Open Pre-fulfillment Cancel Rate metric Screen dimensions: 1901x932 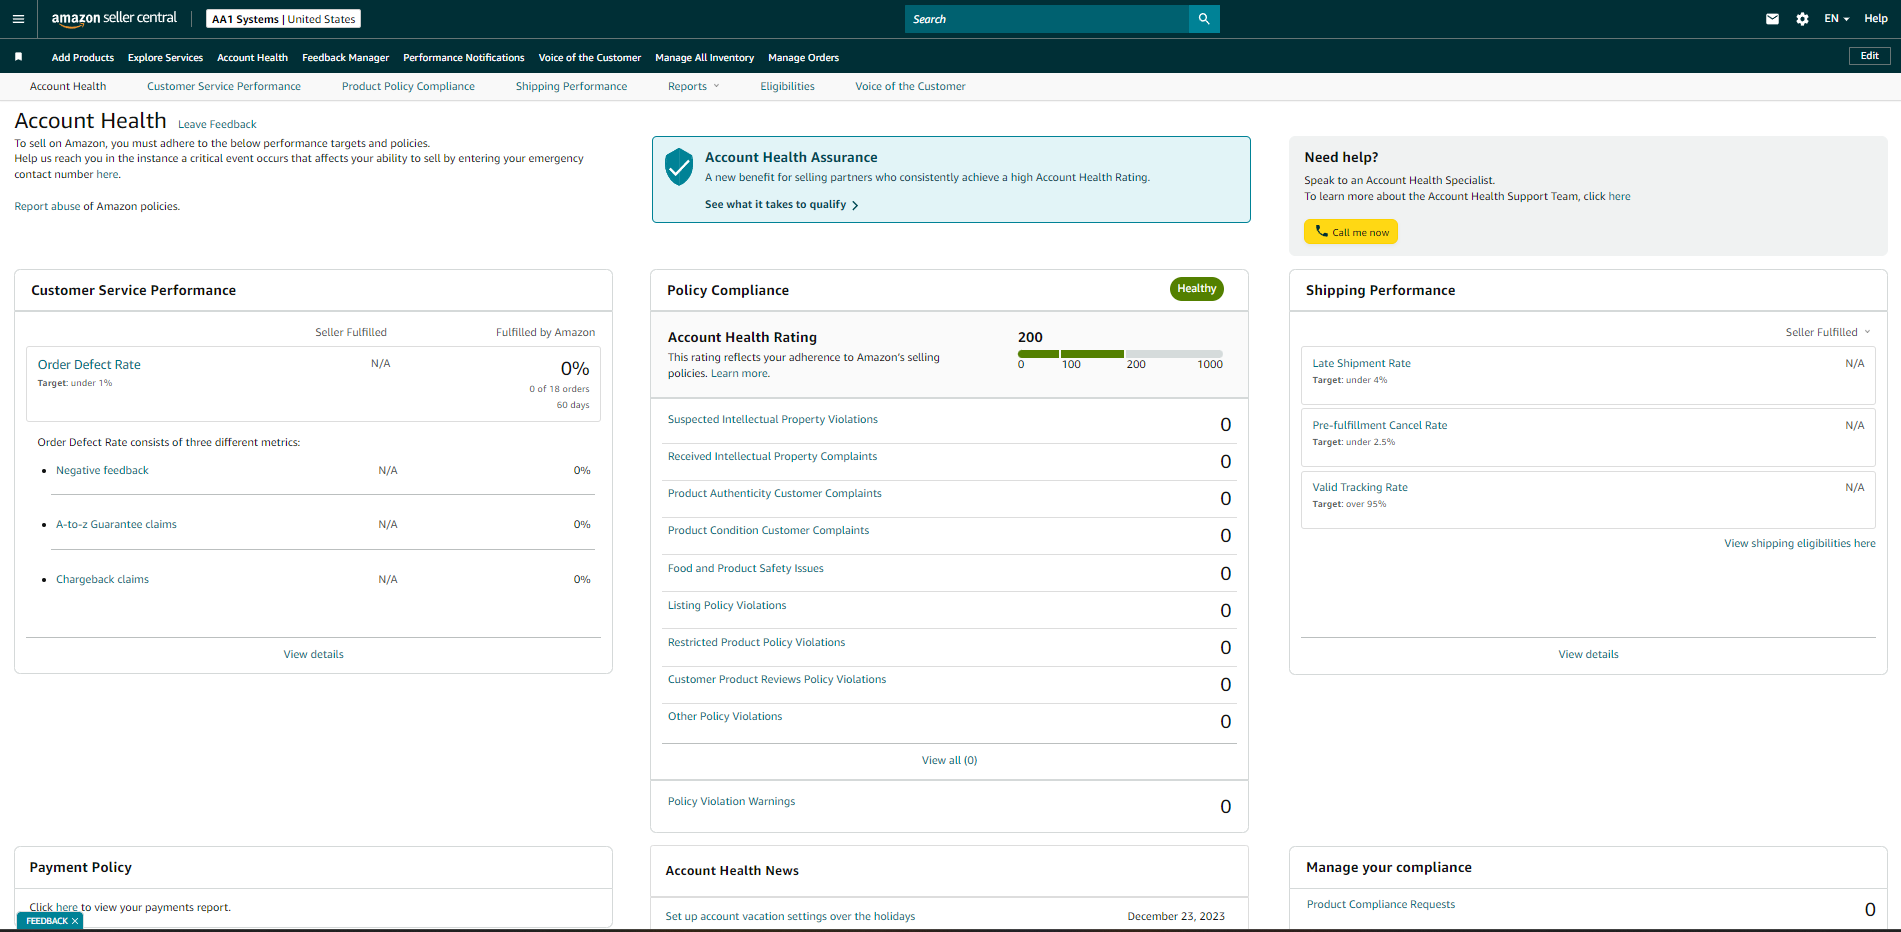(x=1379, y=426)
